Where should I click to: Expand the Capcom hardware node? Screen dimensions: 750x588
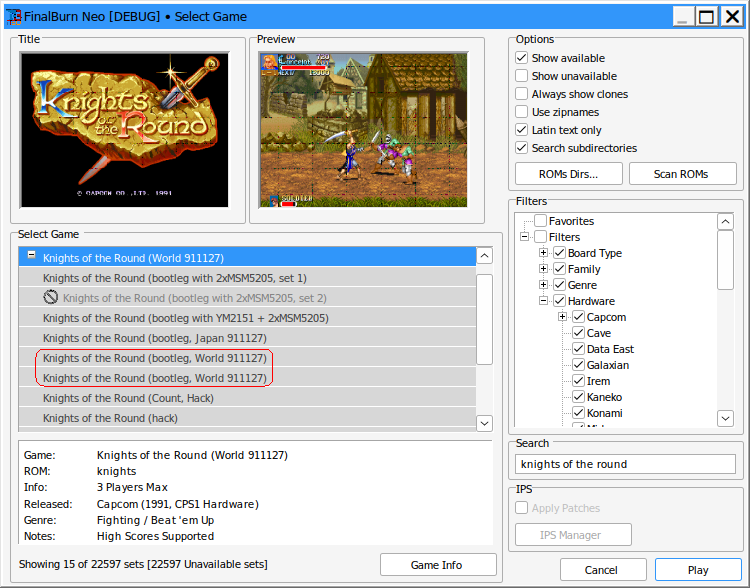point(562,317)
